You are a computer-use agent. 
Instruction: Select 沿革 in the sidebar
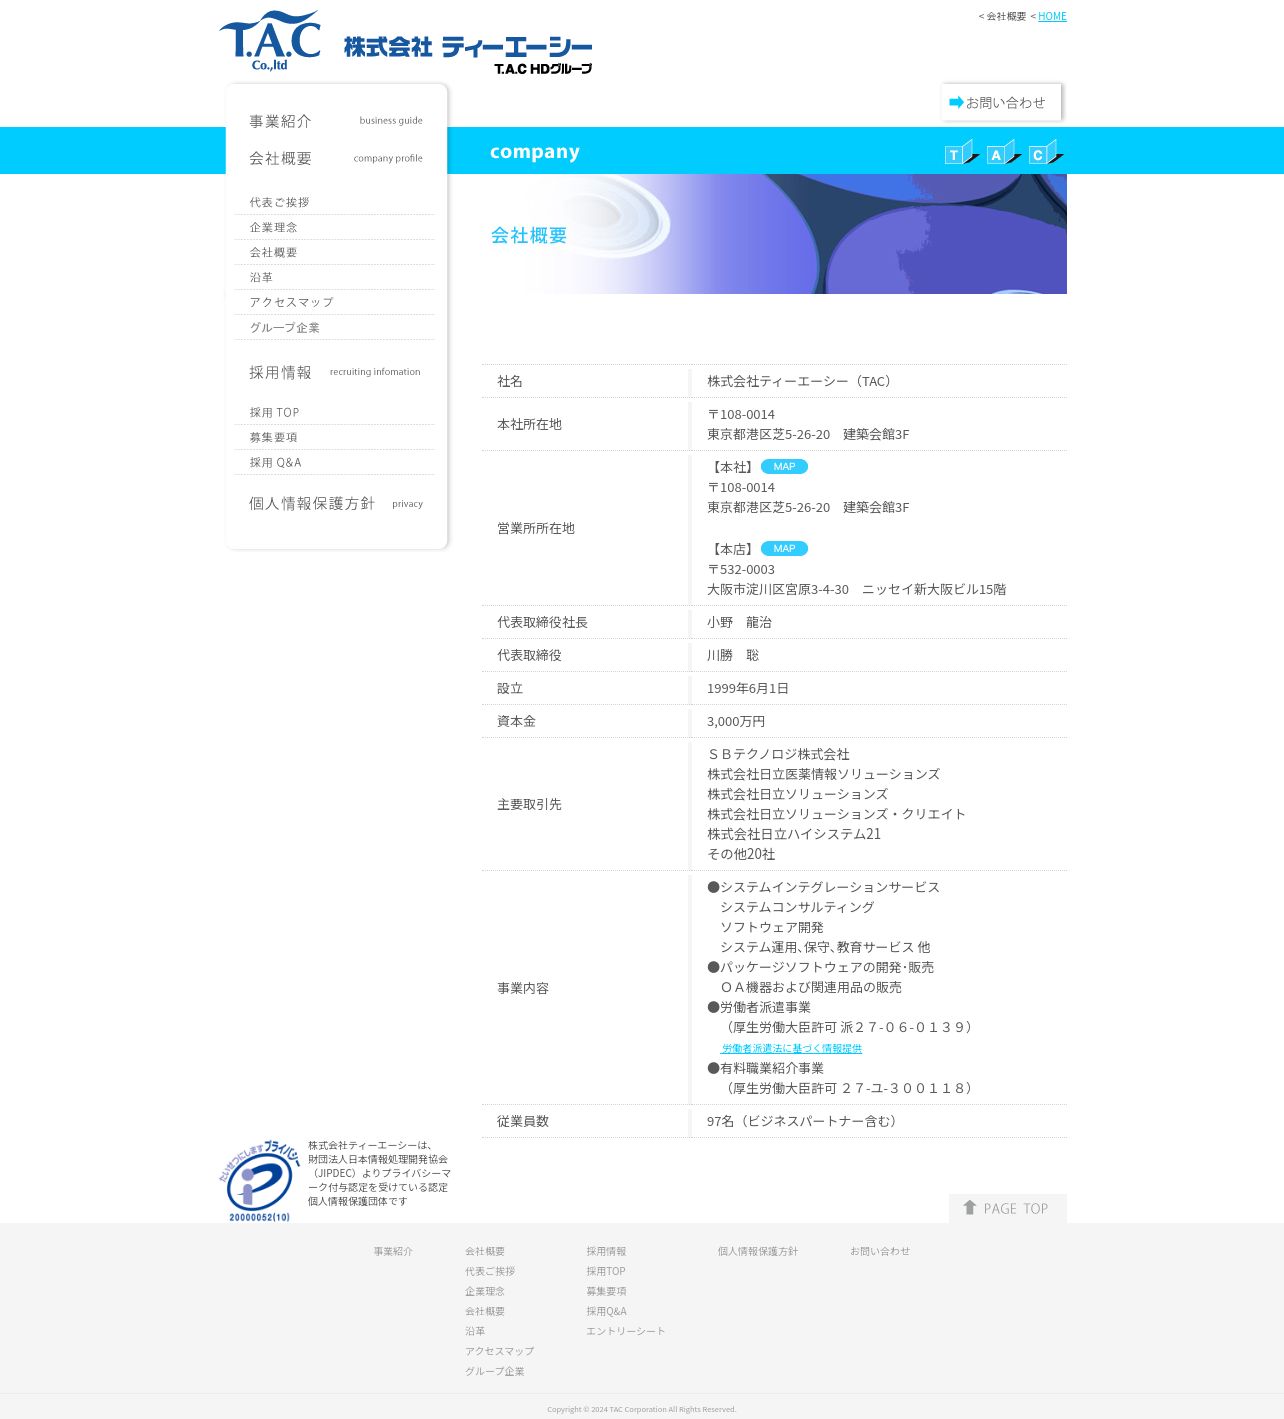tap(335, 277)
